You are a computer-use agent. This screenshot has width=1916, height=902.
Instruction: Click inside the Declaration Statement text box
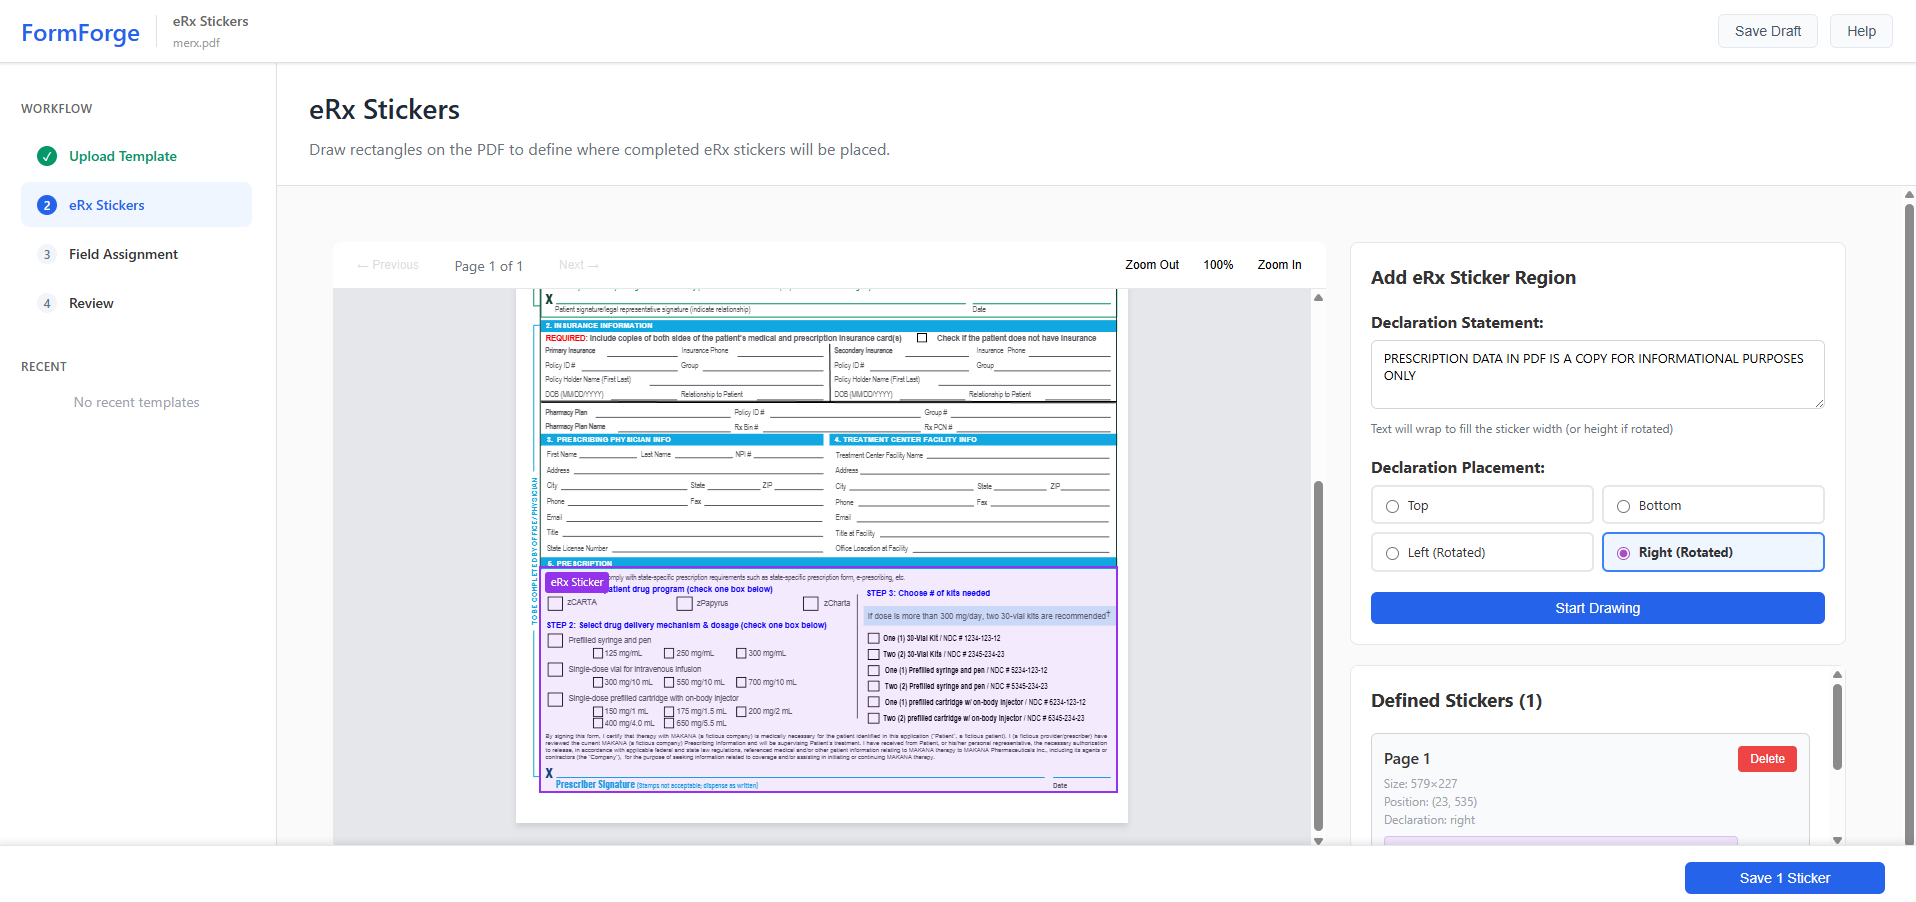coord(1597,374)
